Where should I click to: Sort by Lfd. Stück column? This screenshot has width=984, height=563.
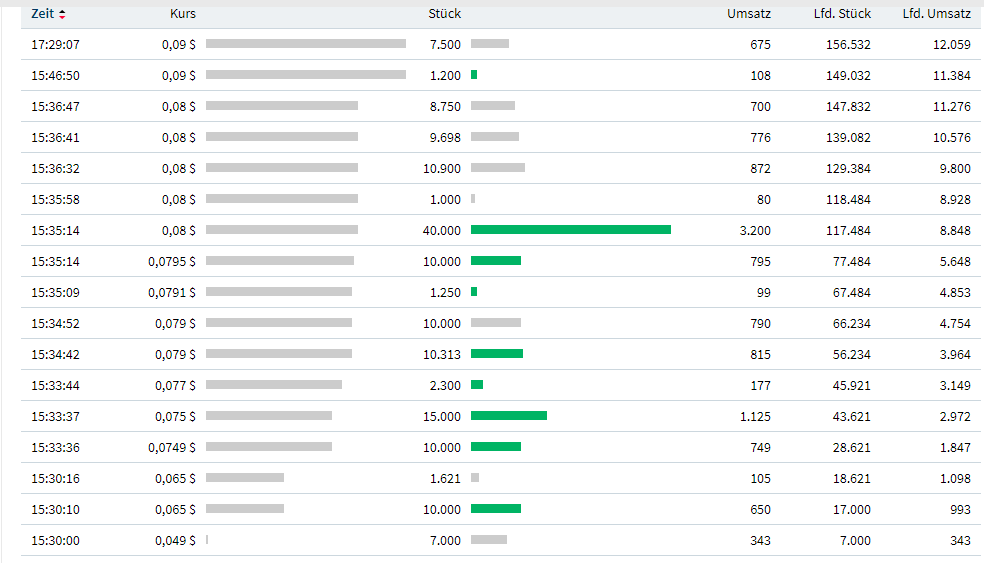coord(842,14)
